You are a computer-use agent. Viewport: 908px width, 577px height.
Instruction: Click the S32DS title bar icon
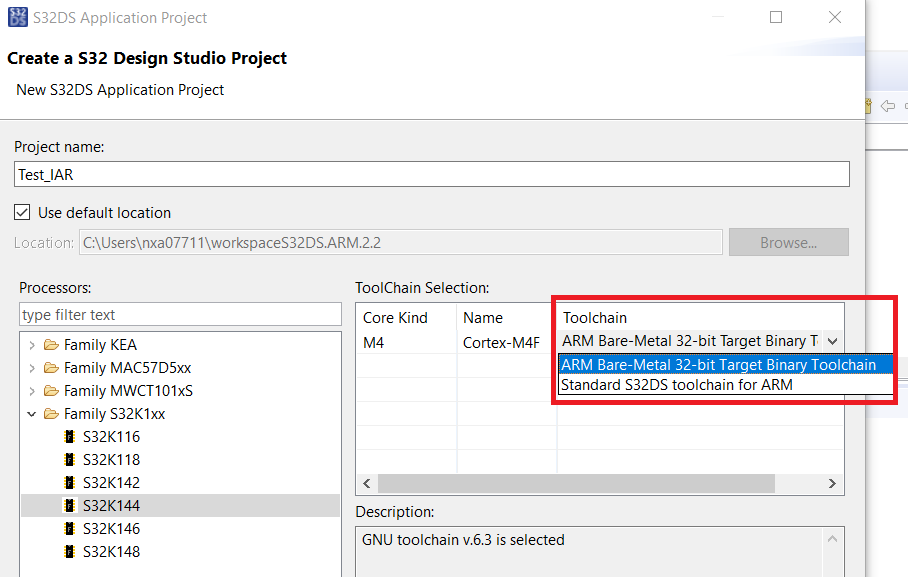click(x=18, y=18)
